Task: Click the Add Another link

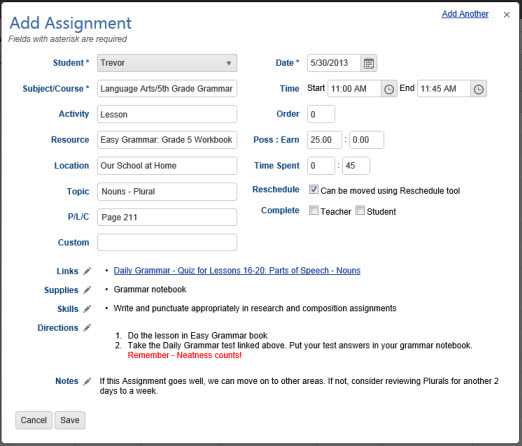Action: point(465,14)
